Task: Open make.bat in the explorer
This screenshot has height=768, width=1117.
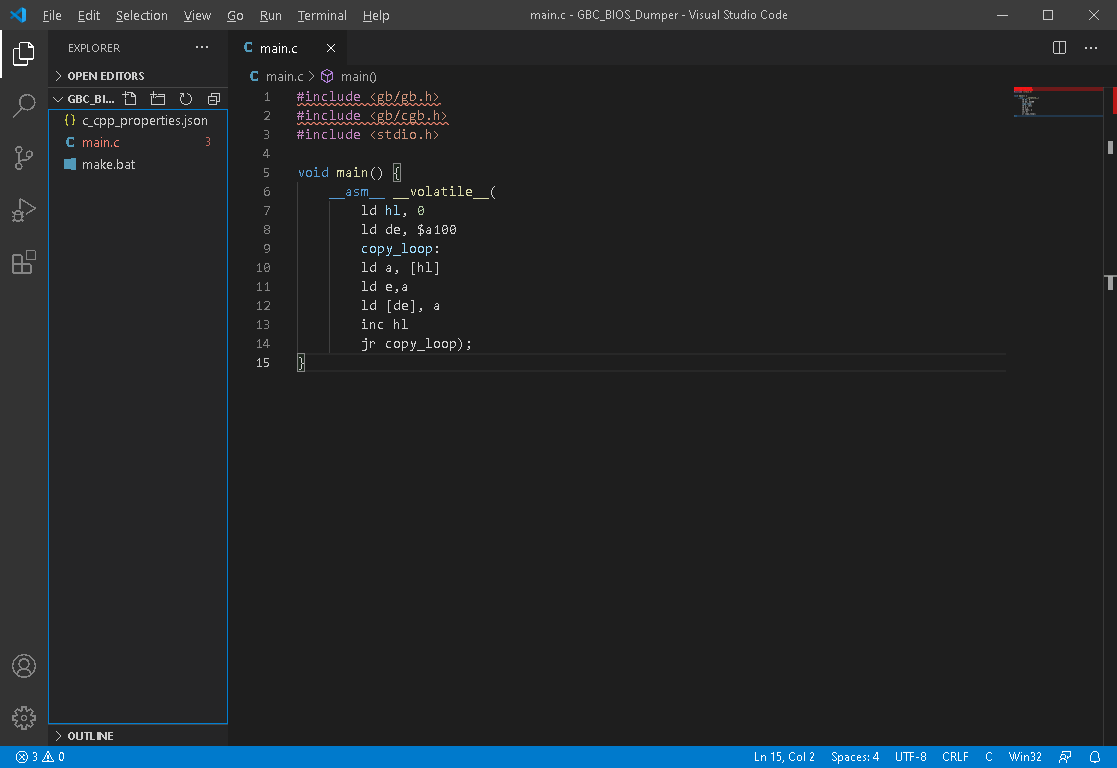Action: (x=137, y=165)
